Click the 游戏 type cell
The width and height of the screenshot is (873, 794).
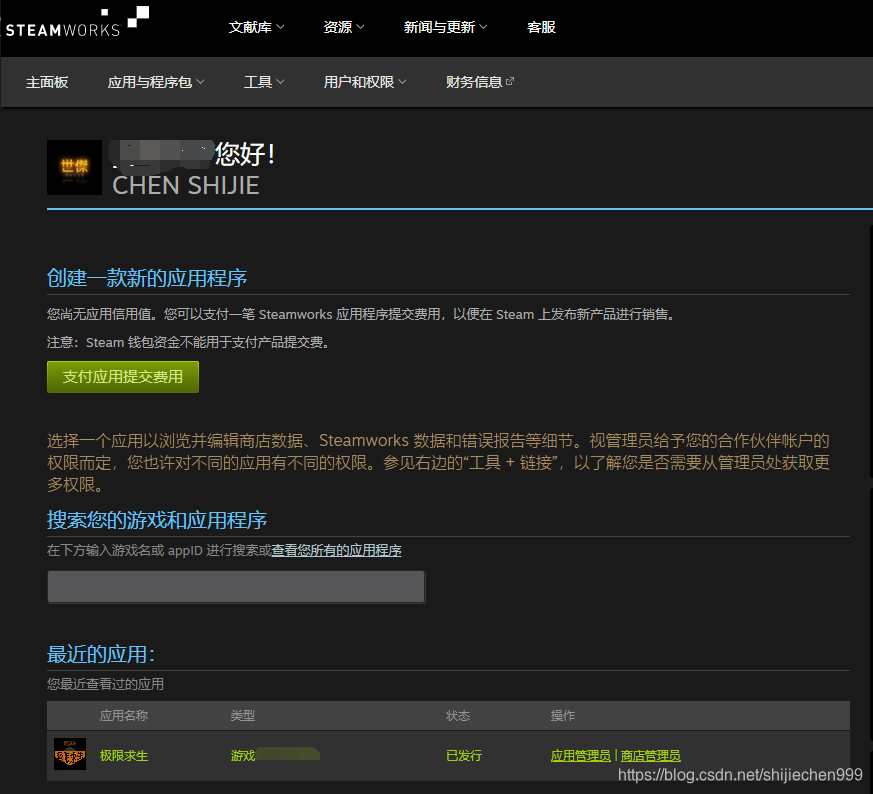click(243, 756)
